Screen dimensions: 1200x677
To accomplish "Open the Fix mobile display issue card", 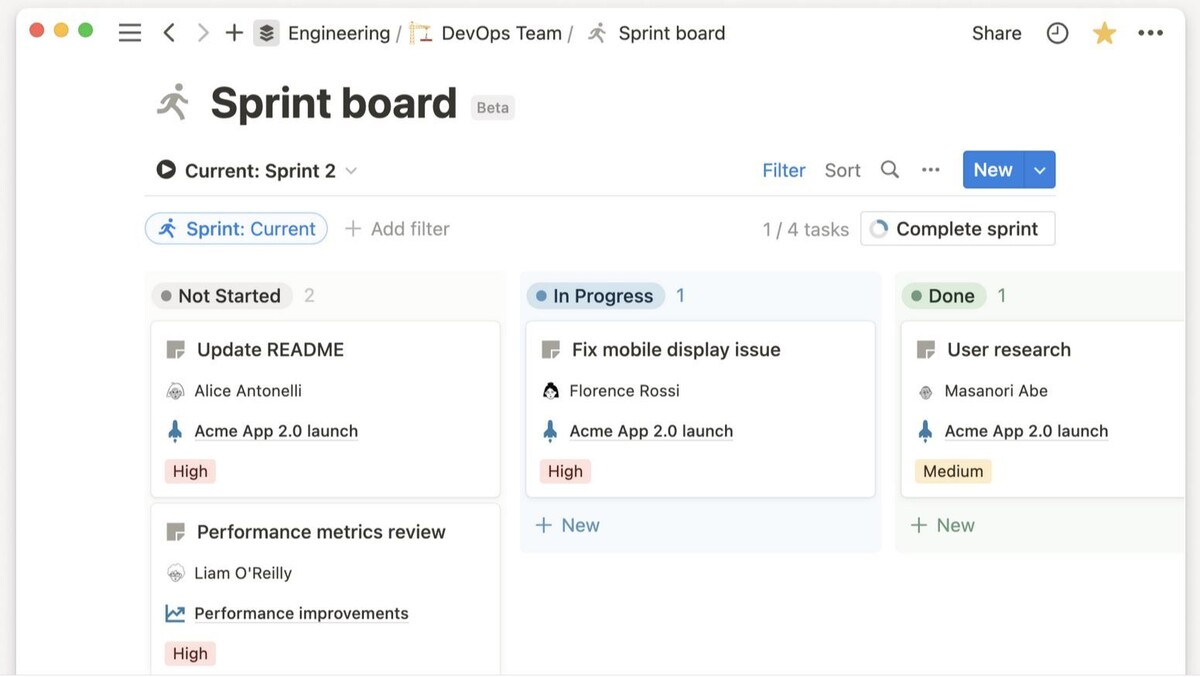I will (x=675, y=350).
